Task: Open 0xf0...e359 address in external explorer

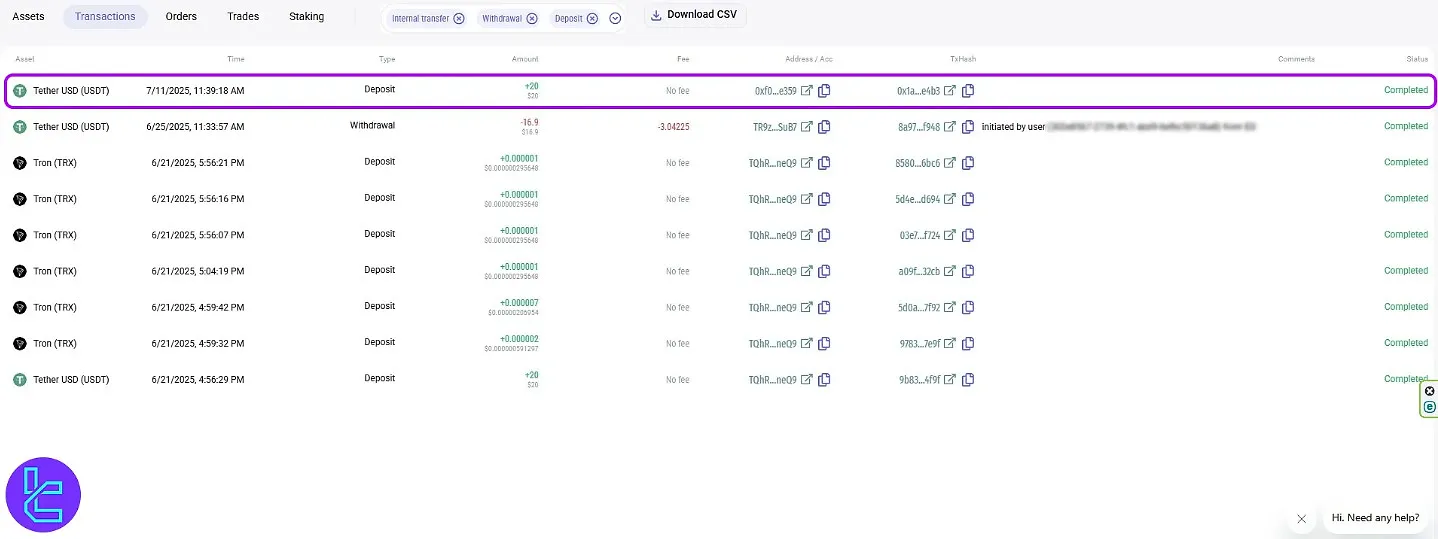Action: point(807,91)
